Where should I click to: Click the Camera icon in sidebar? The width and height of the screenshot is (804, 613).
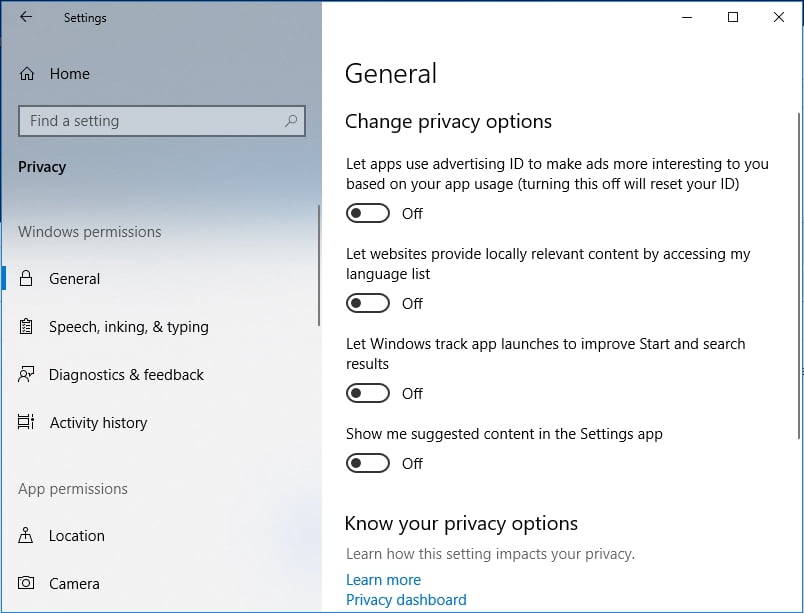click(x=26, y=583)
